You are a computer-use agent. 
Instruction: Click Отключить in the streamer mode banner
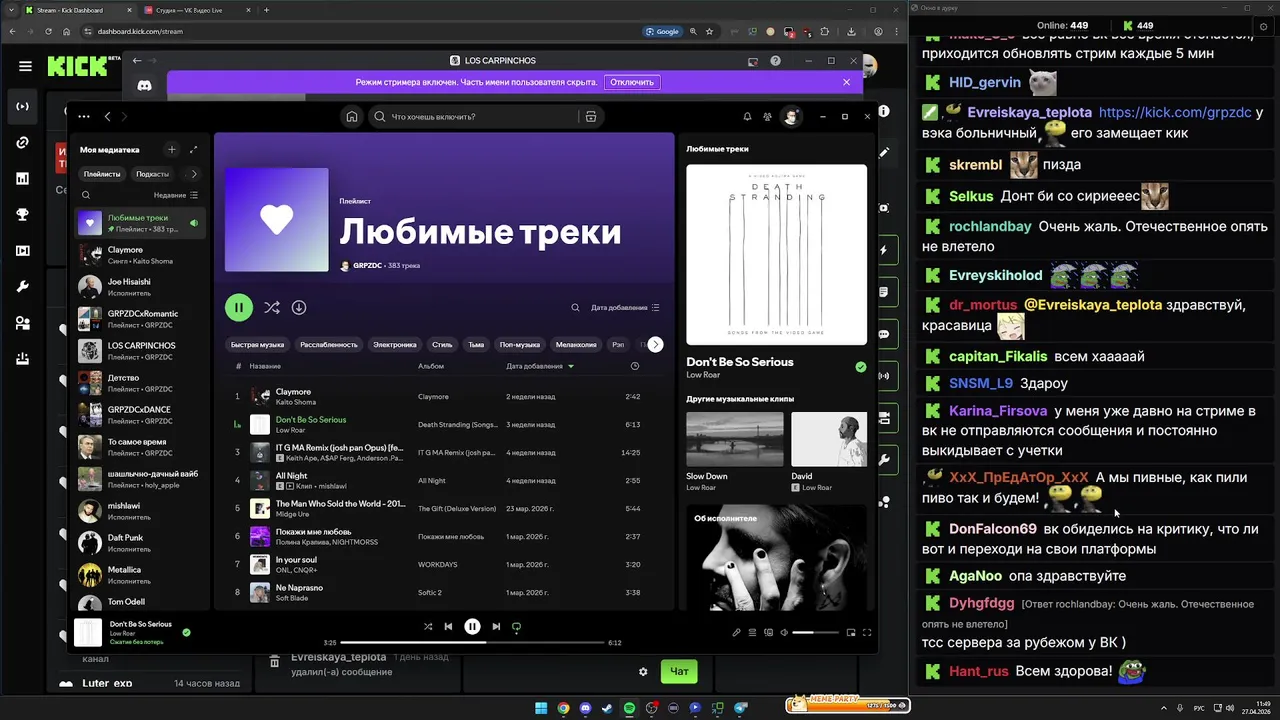pyautogui.click(x=632, y=82)
